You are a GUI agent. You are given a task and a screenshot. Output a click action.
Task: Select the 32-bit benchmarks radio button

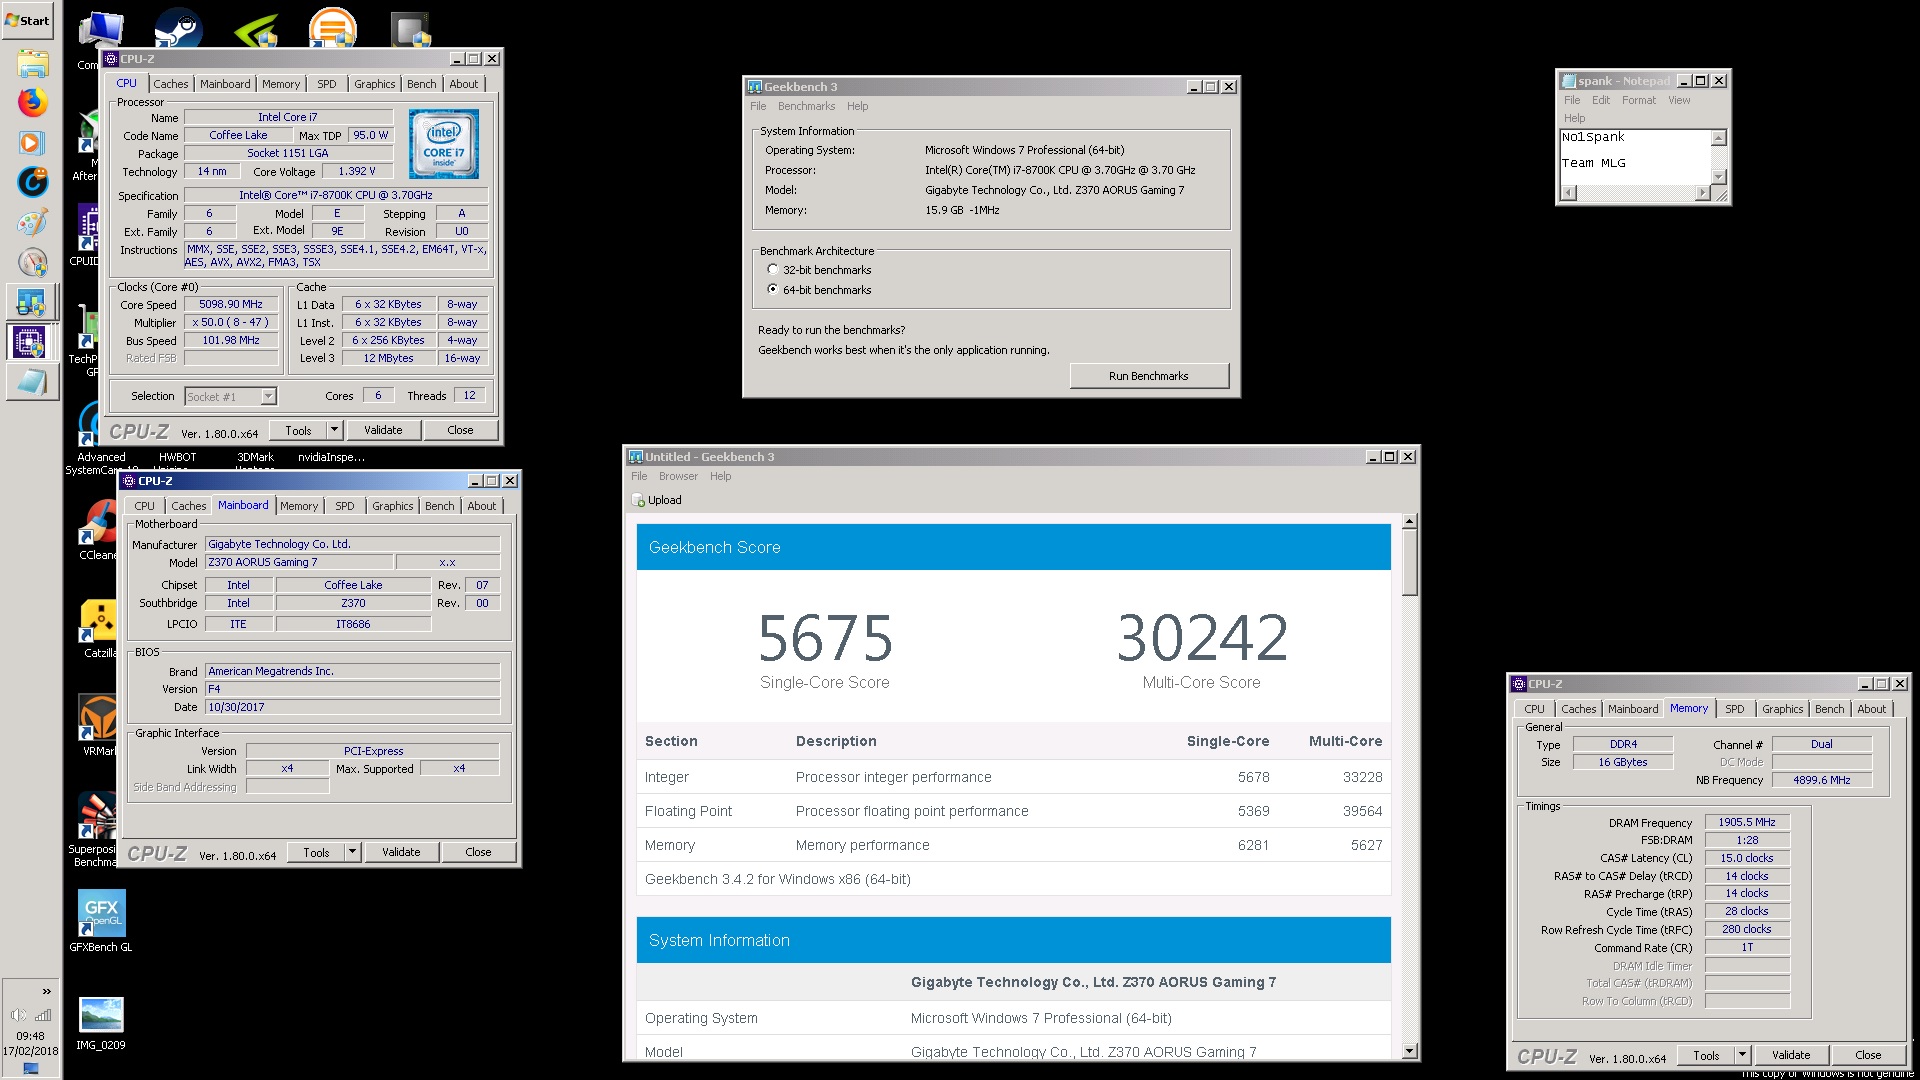(x=773, y=270)
